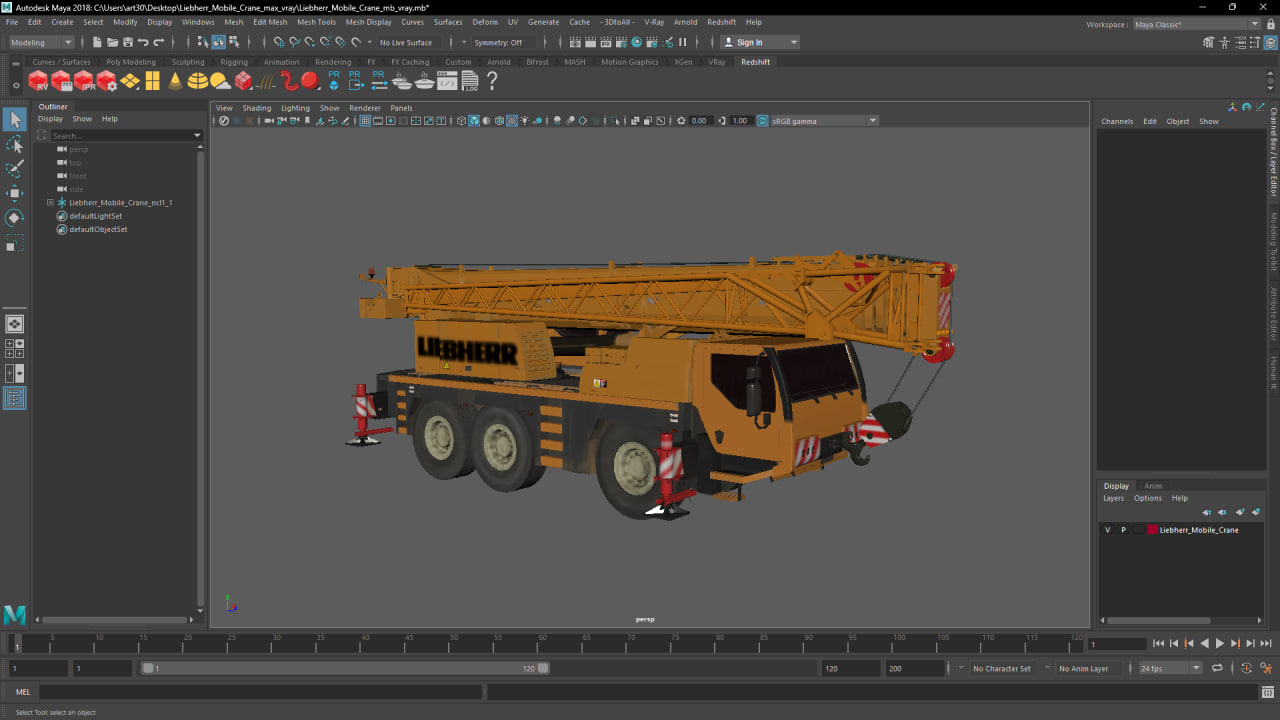
Task: Open the Sign In dropdown
Action: 760,42
